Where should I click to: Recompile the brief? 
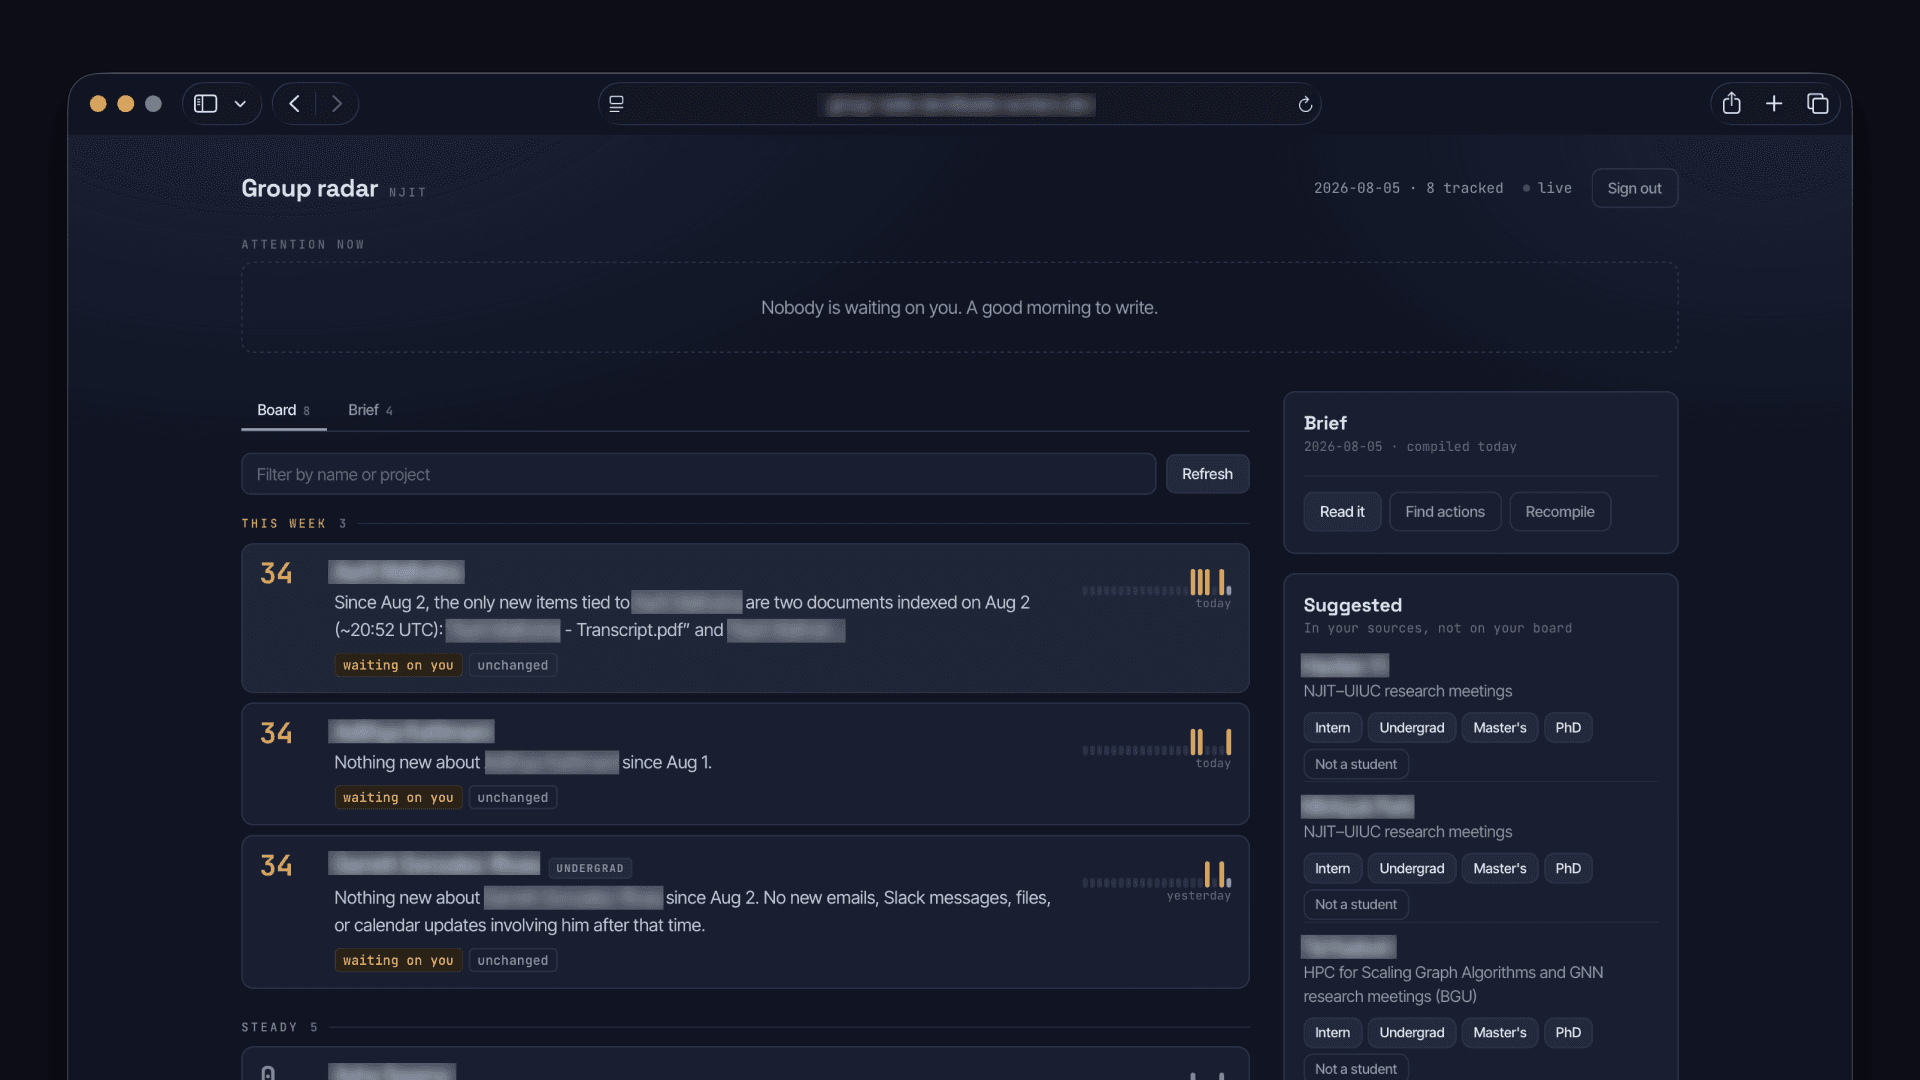pos(1560,512)
